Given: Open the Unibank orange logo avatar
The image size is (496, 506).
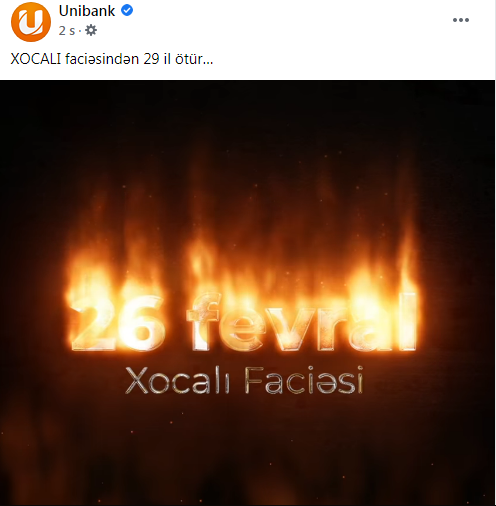Looking at the screenshot, I should point(31,21).
